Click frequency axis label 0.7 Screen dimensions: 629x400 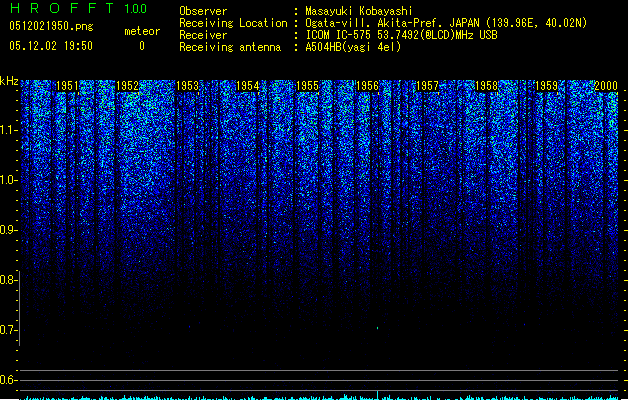(8, 330)
